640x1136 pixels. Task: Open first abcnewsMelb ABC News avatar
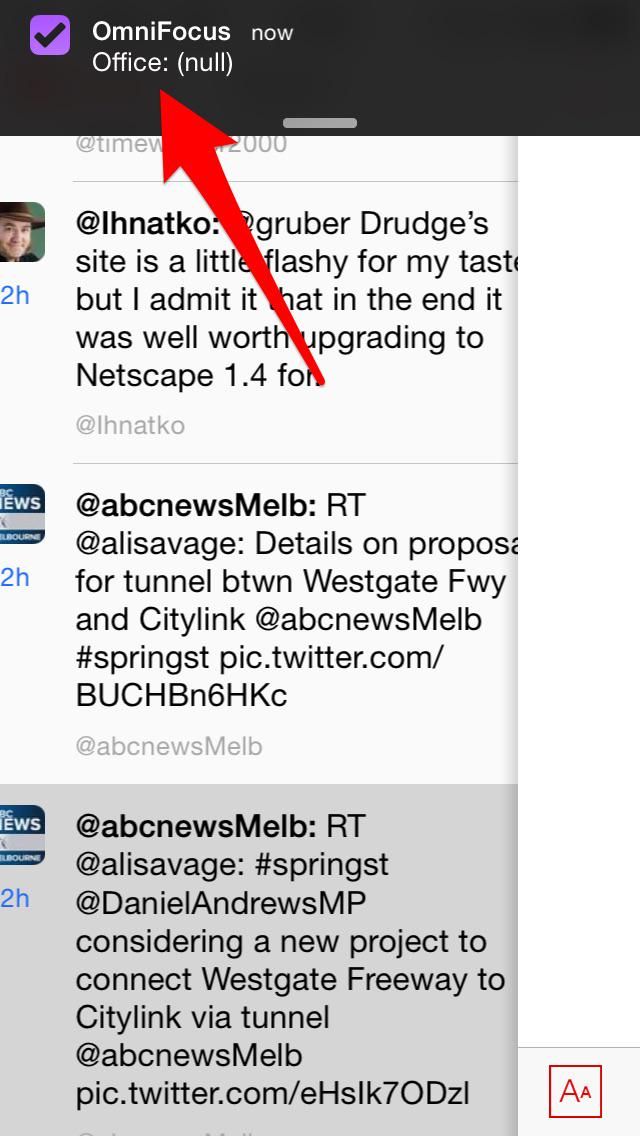click(x=22, y=514)
